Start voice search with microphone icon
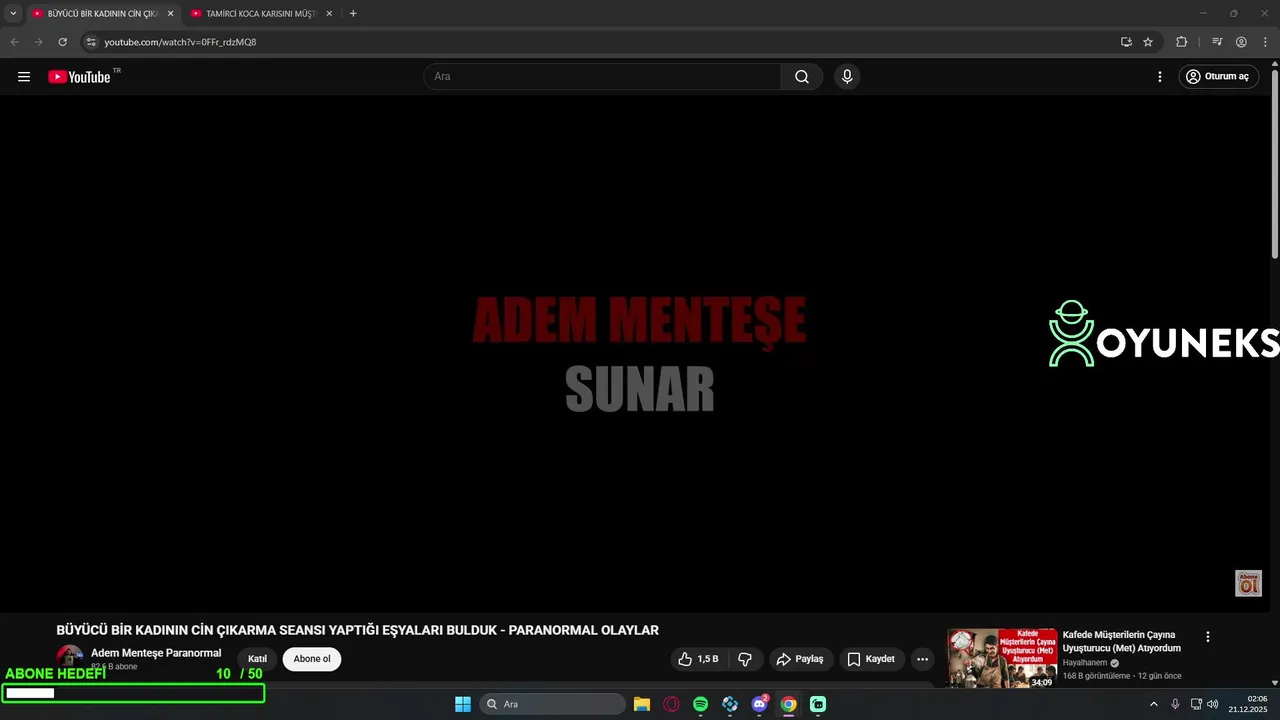1280x720 pixels. pyautogui.click(x=847, y=77)
